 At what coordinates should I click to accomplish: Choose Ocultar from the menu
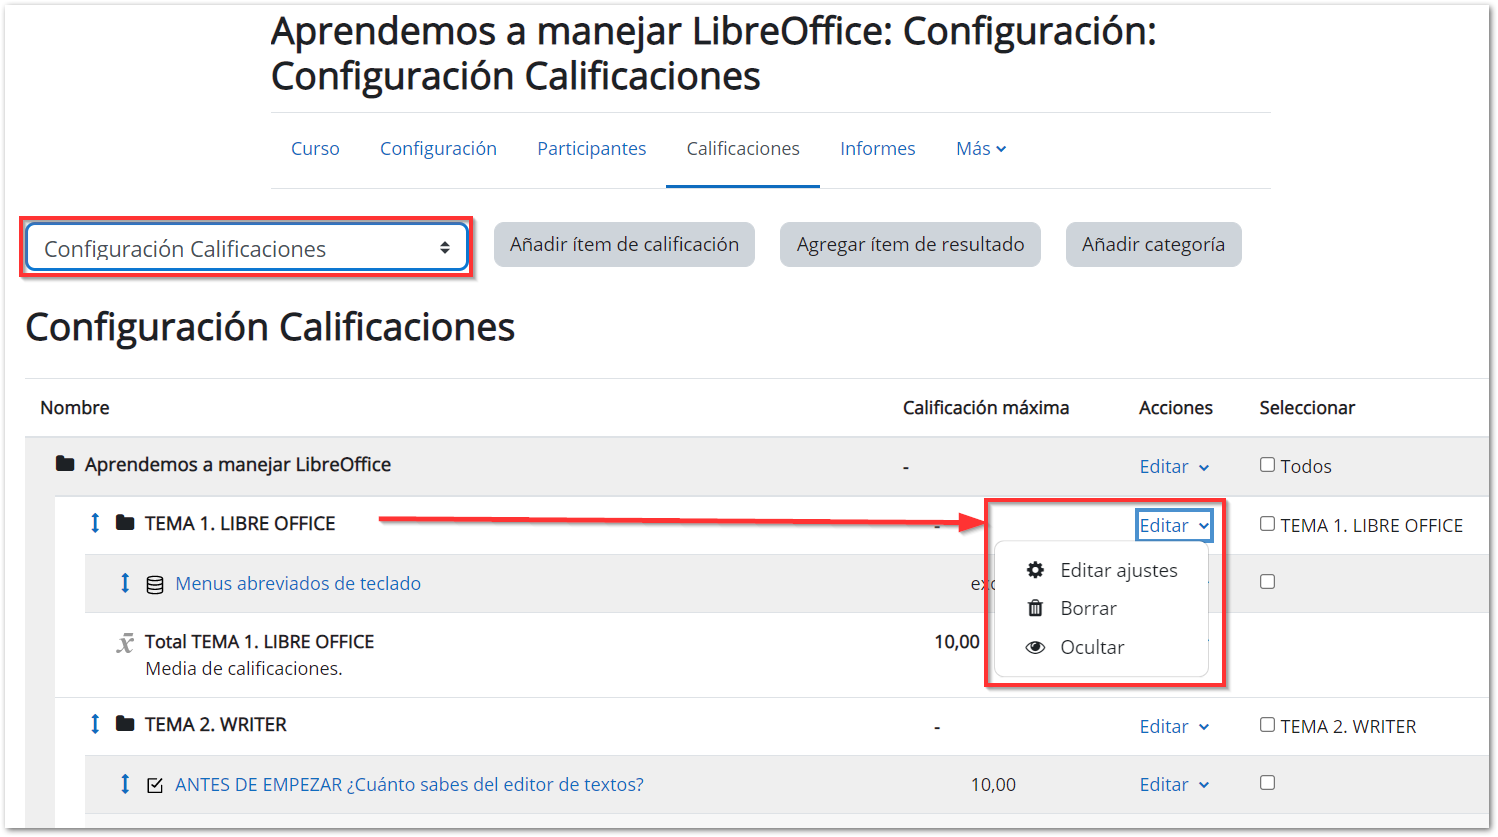pos(1101,647)
